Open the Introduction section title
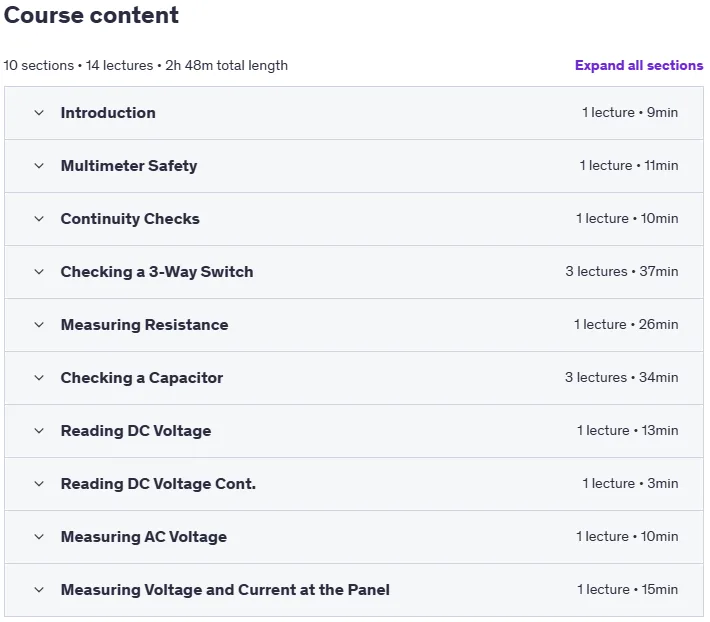The height and width of the screenshot is (622, 710). coord(108,113)
